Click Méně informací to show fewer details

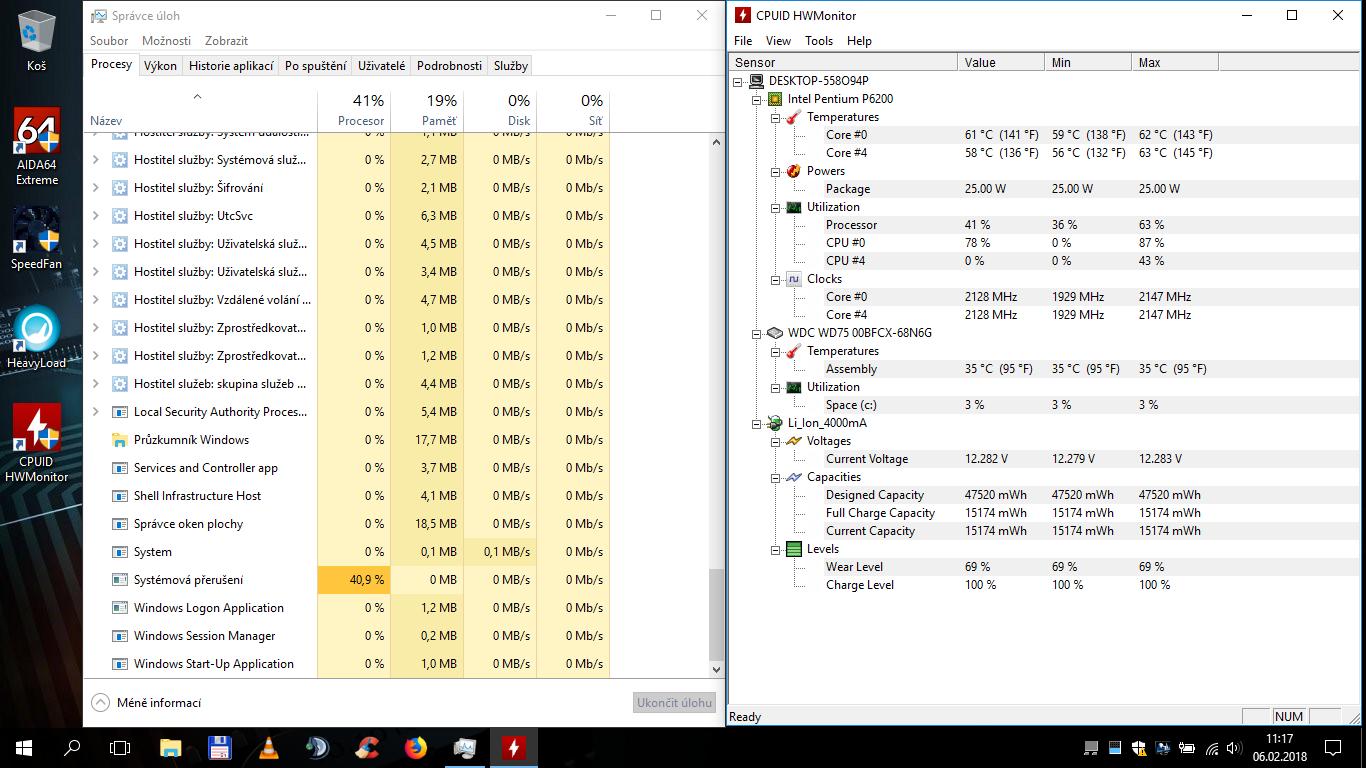(x=146, y=703)
